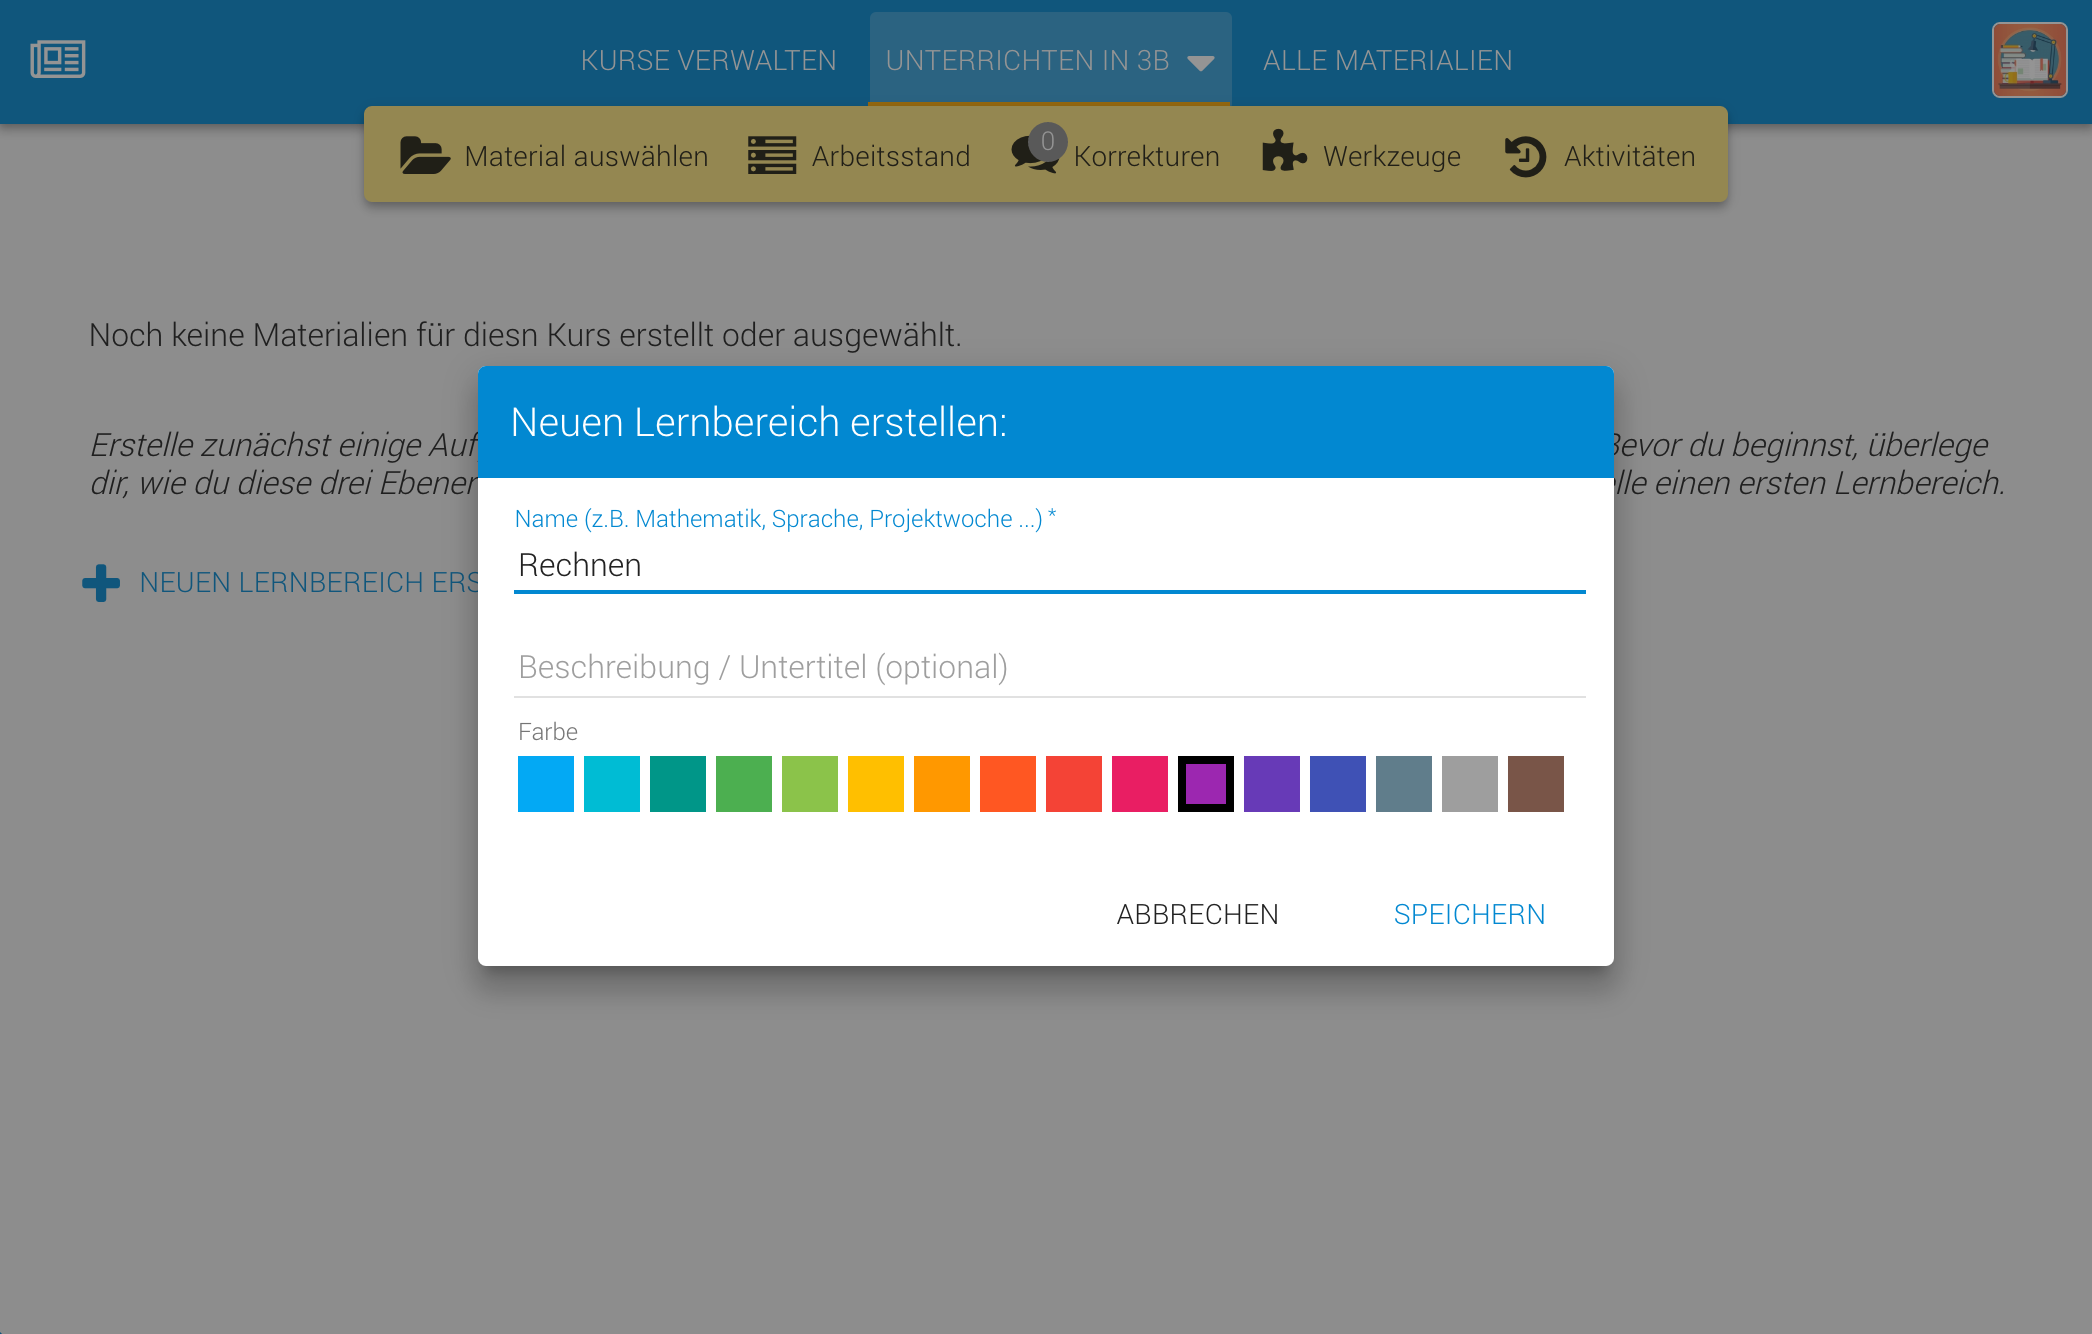Open the user avatar in top right
The image size is (2092, 1334).
point(2028,60)
